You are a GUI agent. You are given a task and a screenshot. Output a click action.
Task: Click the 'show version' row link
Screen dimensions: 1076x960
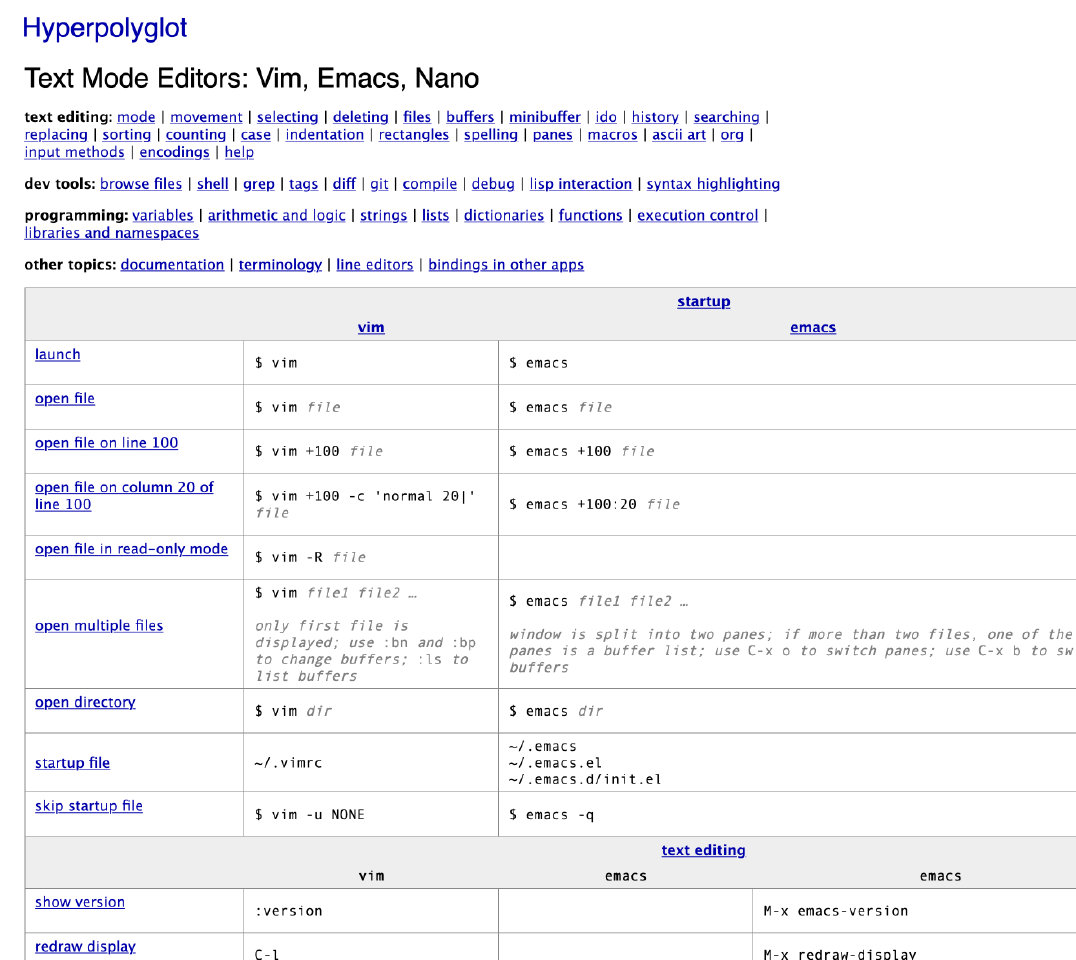click(80, 902)
